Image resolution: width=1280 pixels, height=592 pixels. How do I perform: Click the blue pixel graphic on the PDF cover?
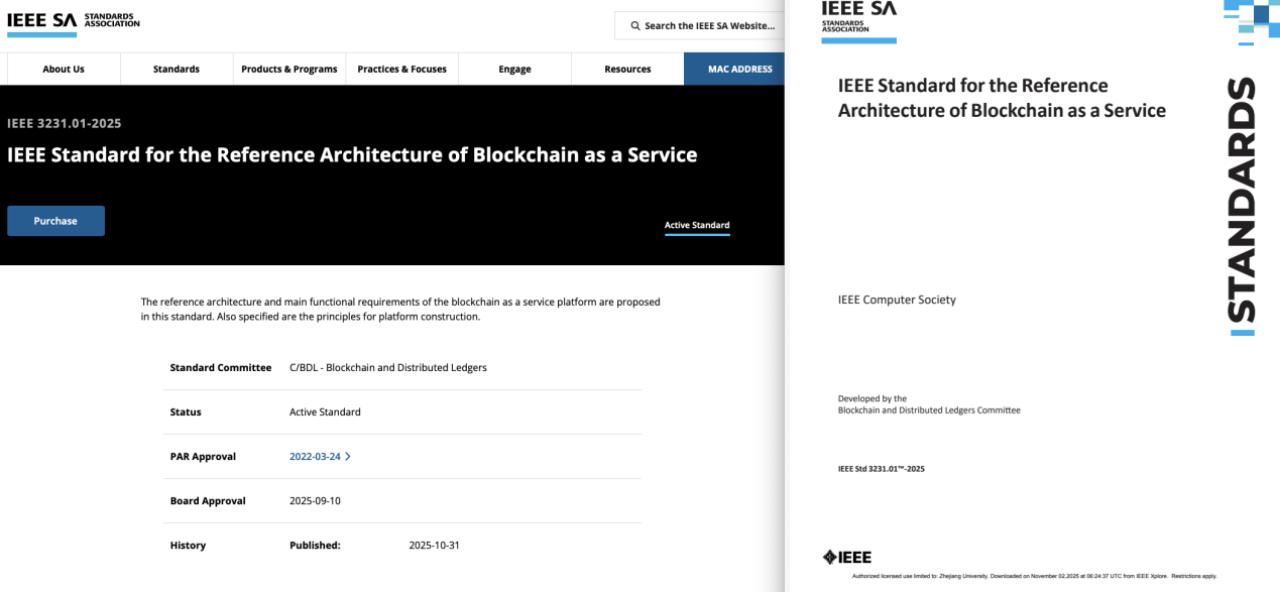click(x=1251, y=20)
